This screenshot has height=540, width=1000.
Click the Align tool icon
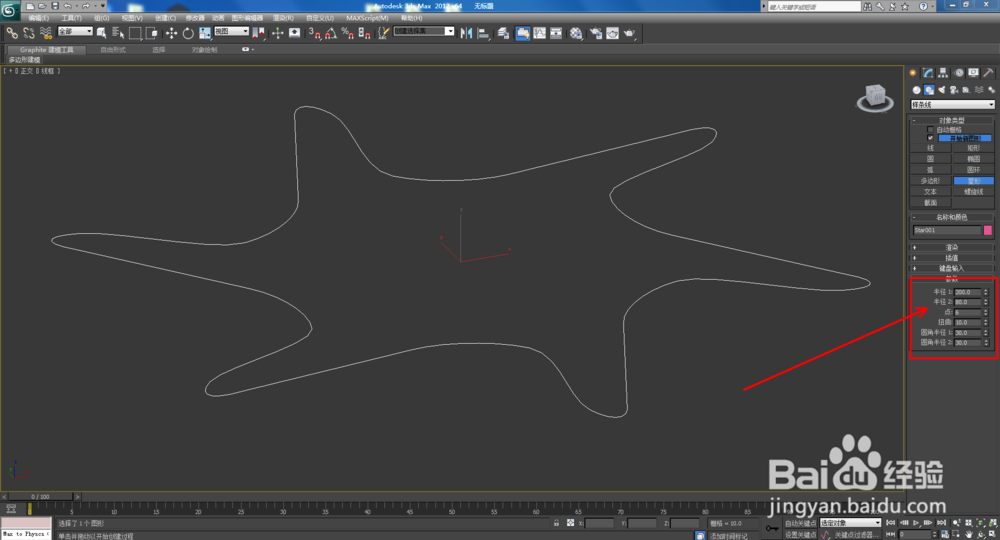(x=483, y=33)
